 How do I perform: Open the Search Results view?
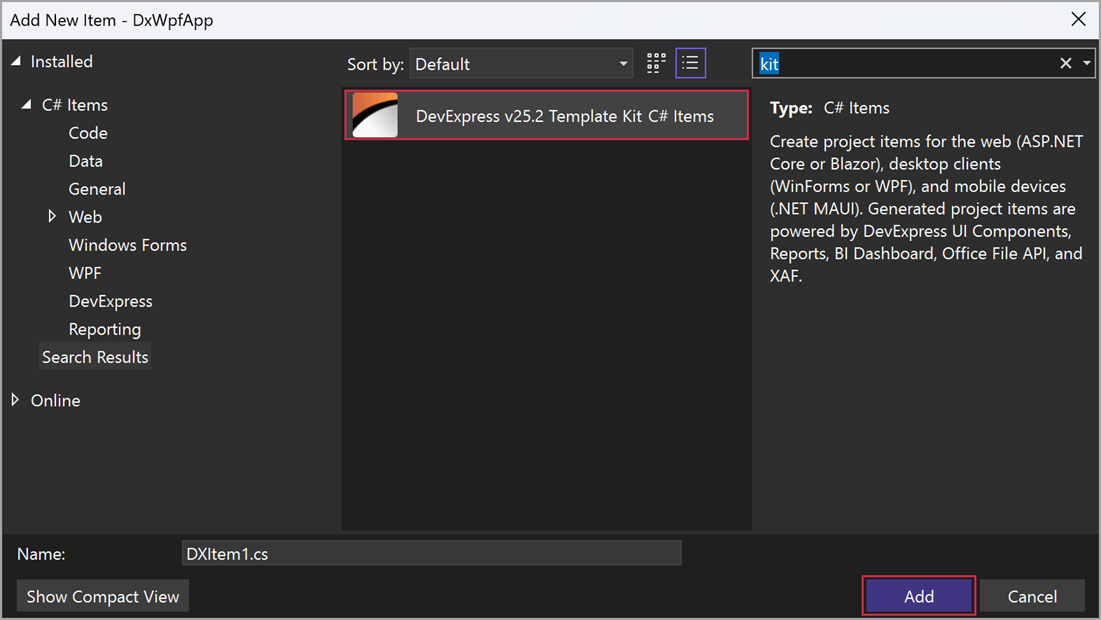[95, 356]
